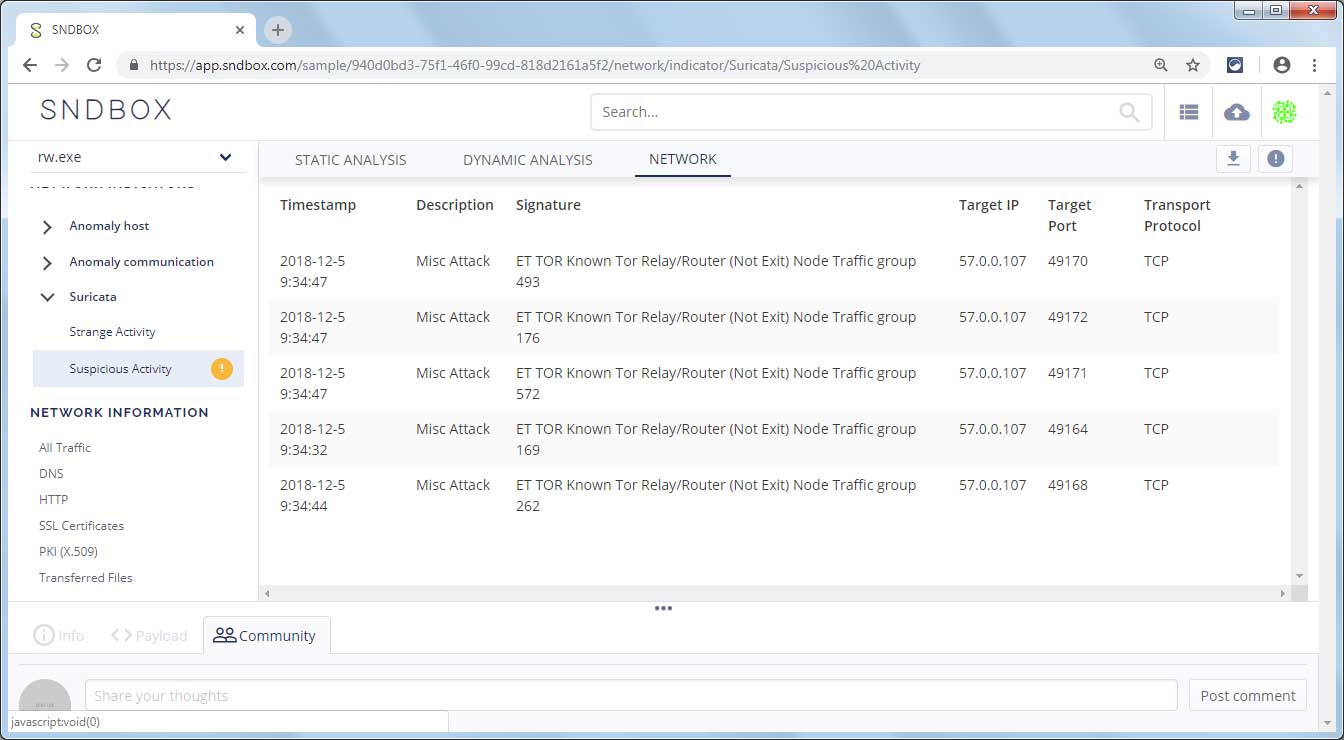Click the signature ending in group 493
1344x740 pixels.
pyautogui.click(x=716, y=271)
